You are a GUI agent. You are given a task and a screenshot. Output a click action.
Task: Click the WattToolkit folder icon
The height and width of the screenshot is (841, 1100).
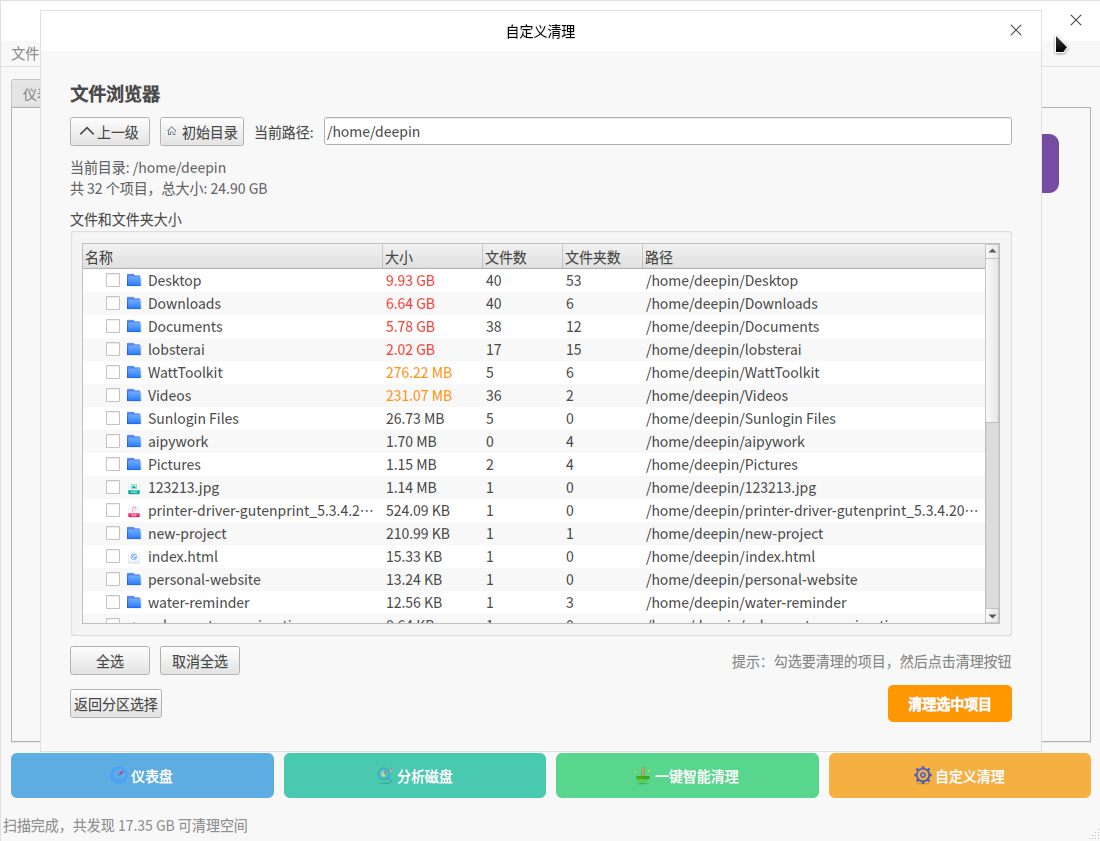[134, 373]
